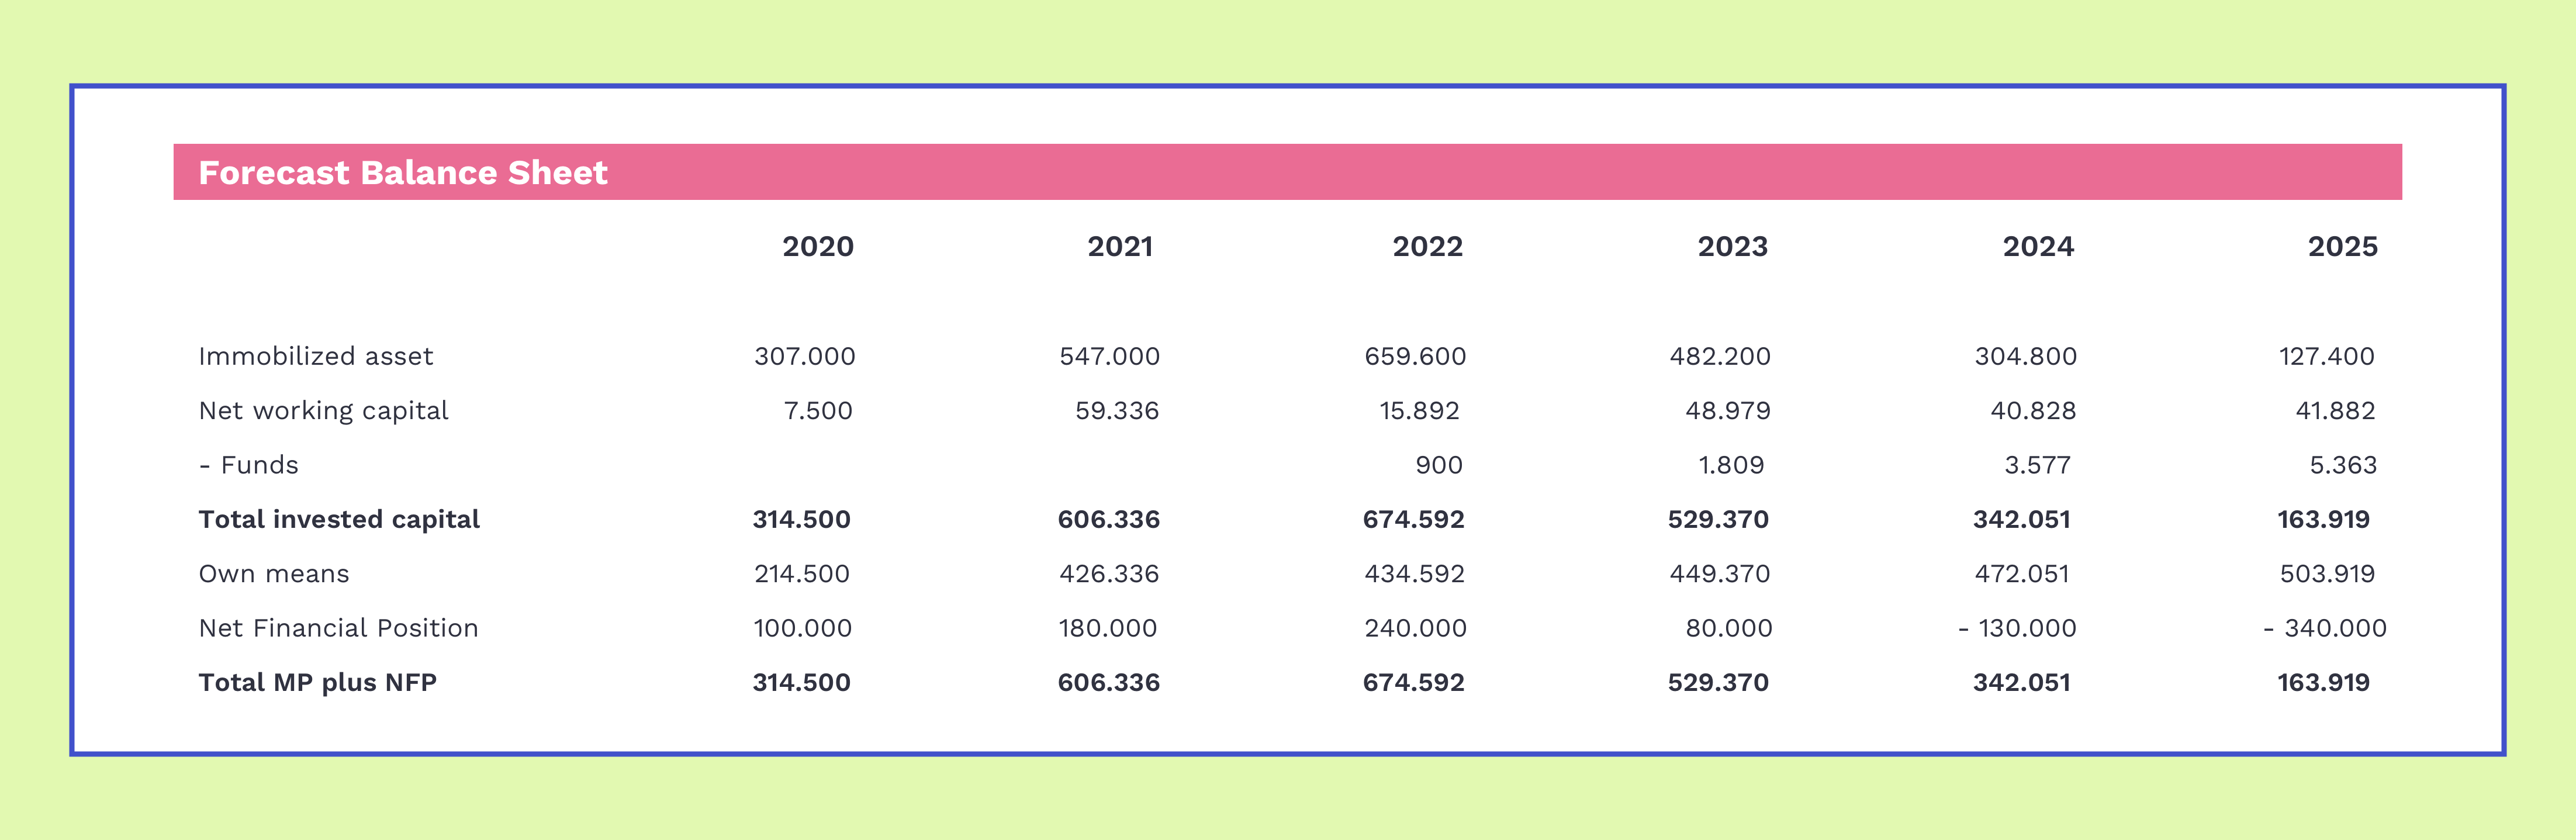Select the Net working capital row label

click(x=323, y=411)
